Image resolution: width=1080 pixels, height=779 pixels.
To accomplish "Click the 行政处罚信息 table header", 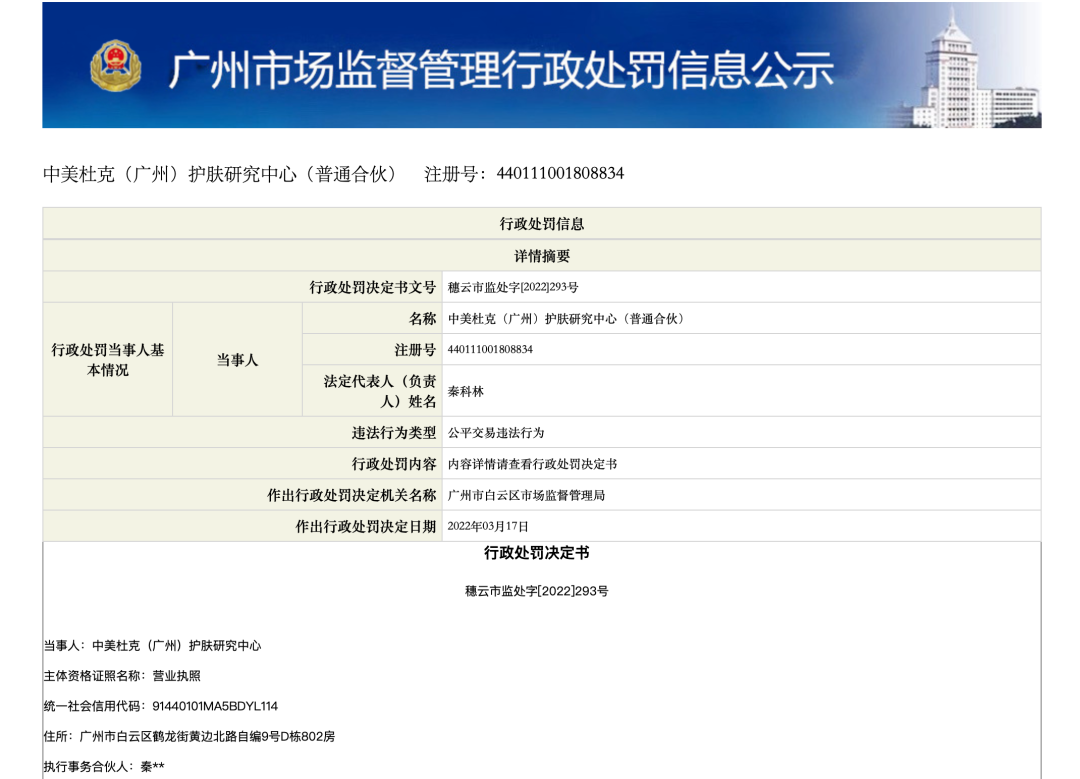I will pyautogui.click(x=541, y=224).
